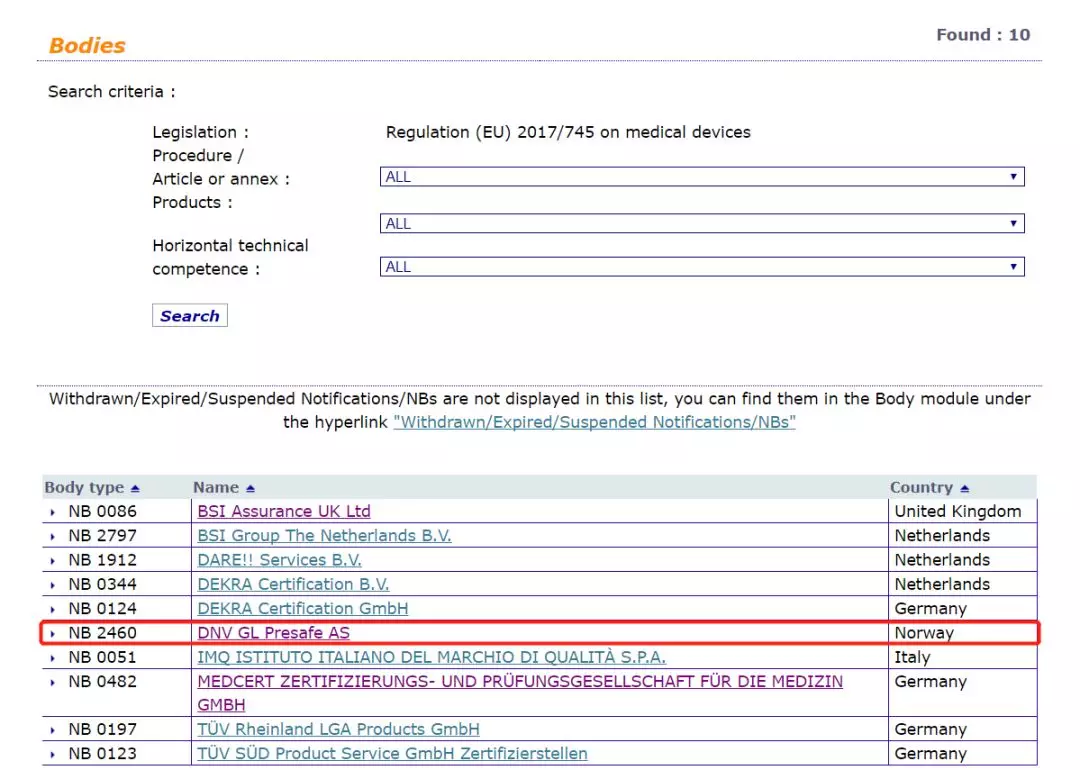Click the Found : 10 result count

click(983, 34)
